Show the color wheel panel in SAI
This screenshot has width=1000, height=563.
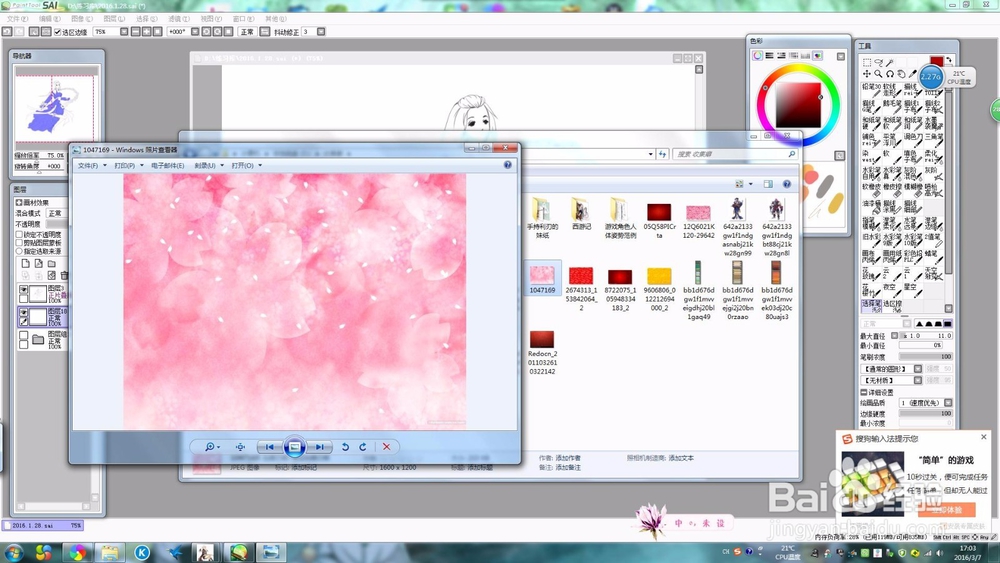click(757, 56)
